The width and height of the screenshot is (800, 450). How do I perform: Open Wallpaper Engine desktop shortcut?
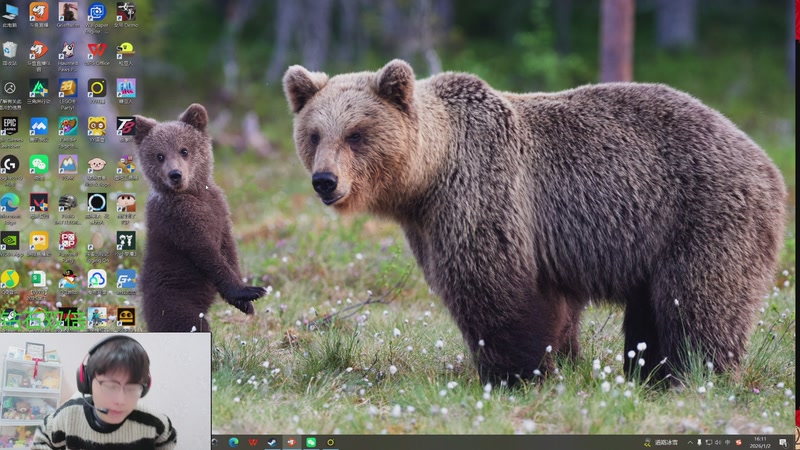[x=97, y=16]
